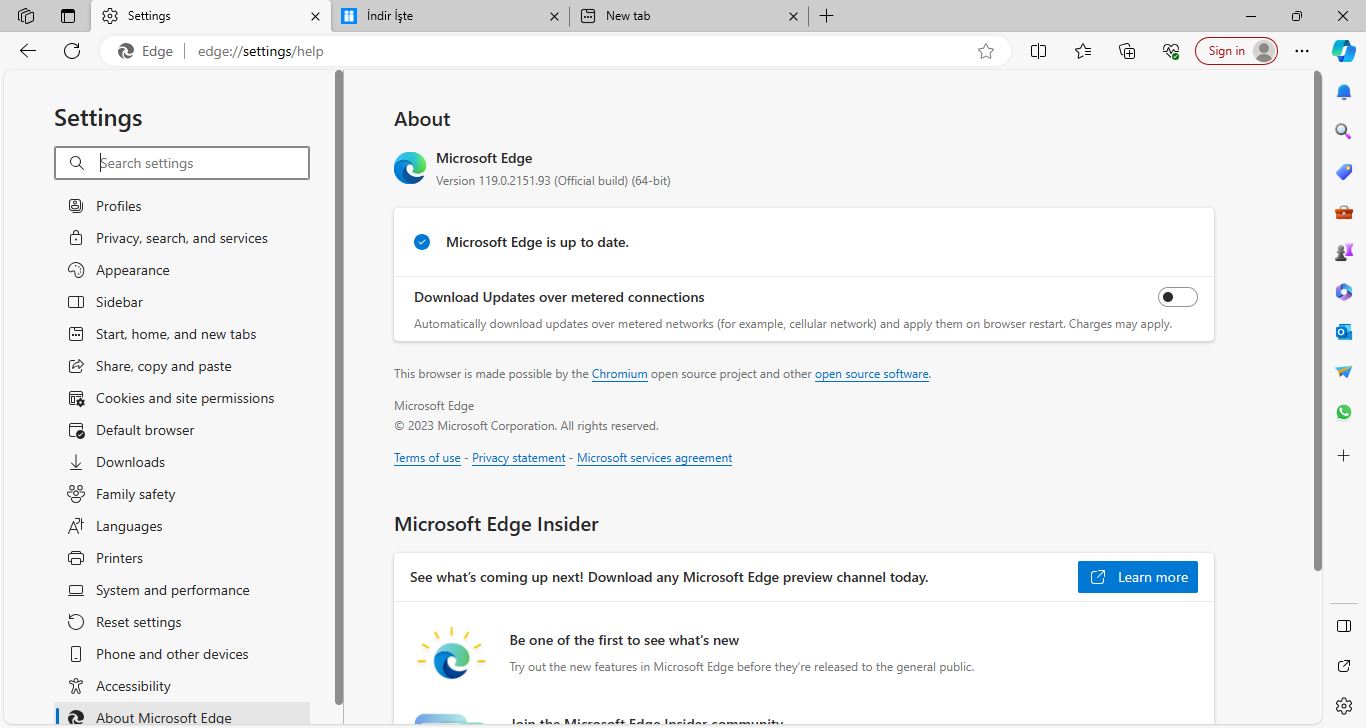Open Reset settings
1366x728 pixels.
coord(182,622)
